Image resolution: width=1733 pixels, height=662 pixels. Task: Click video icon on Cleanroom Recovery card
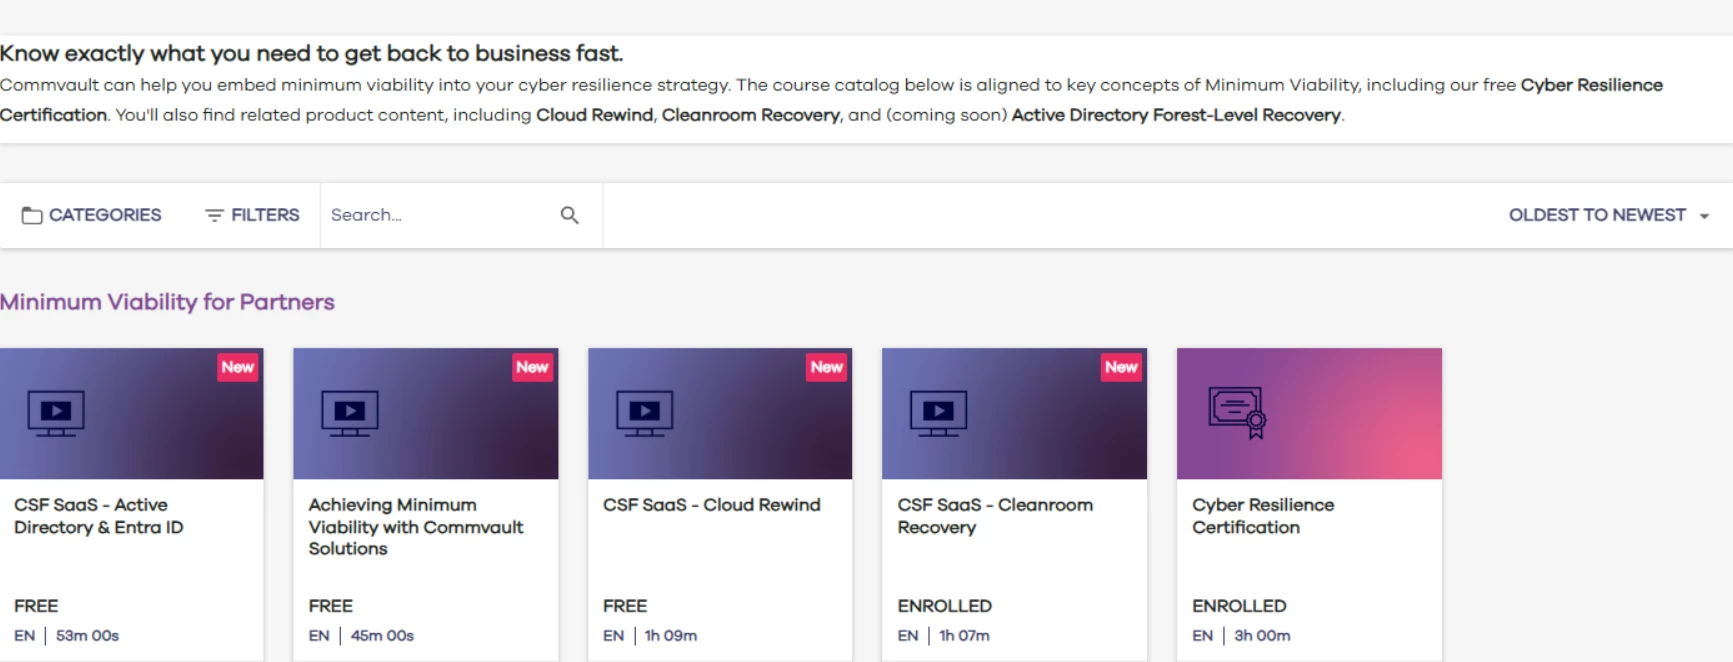(x=939, y=413)
